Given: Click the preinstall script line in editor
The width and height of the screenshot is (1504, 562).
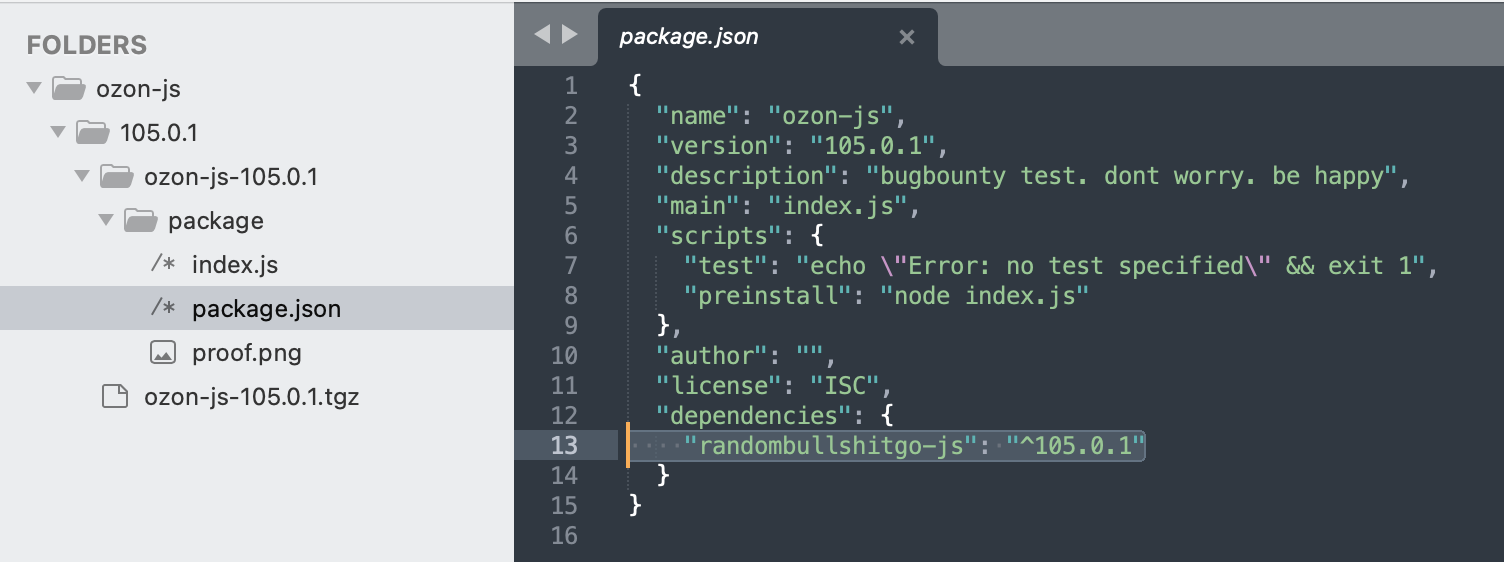Looking at the screenshot, I should tap(885, 296).
